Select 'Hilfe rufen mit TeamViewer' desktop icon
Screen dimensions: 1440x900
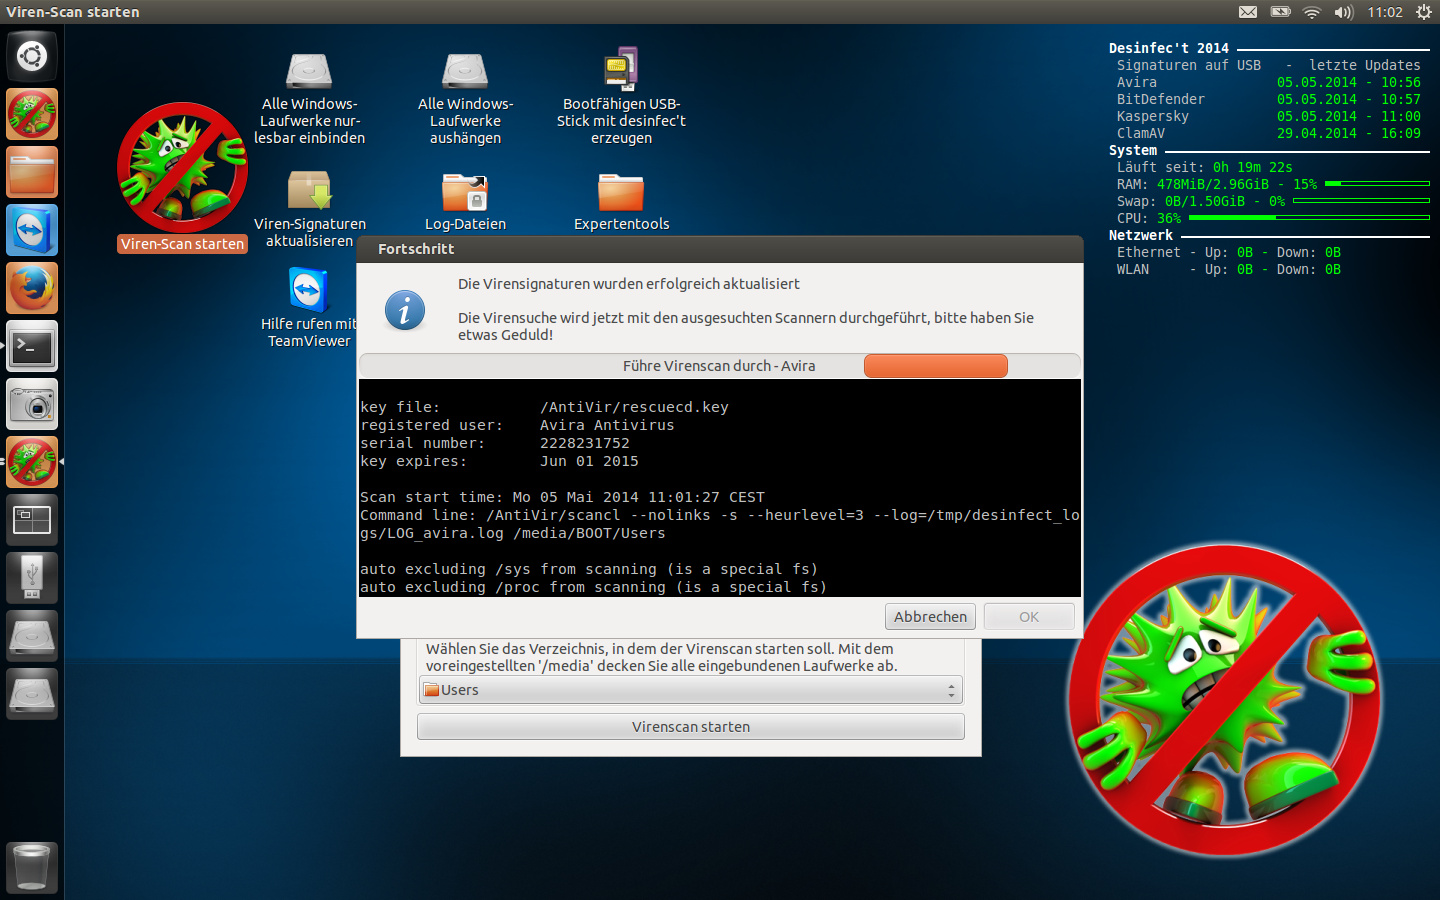[309, 307]
